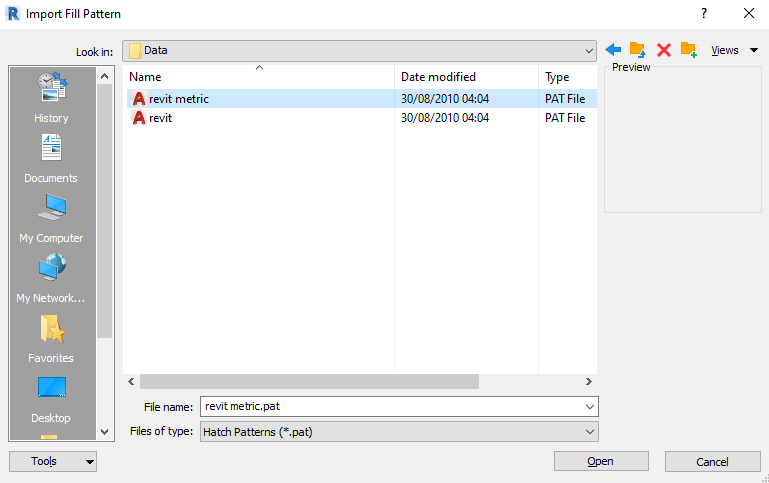The width and height of the screenshot is (769, 483).
Task: Click revit row's PAT File type
Action: [565, 118]
